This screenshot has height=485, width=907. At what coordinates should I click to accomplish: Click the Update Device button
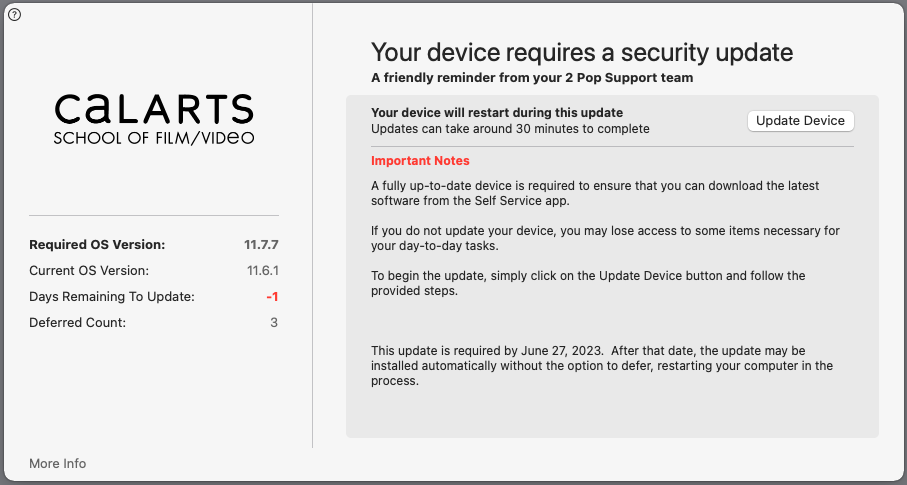tap(801, 121)
